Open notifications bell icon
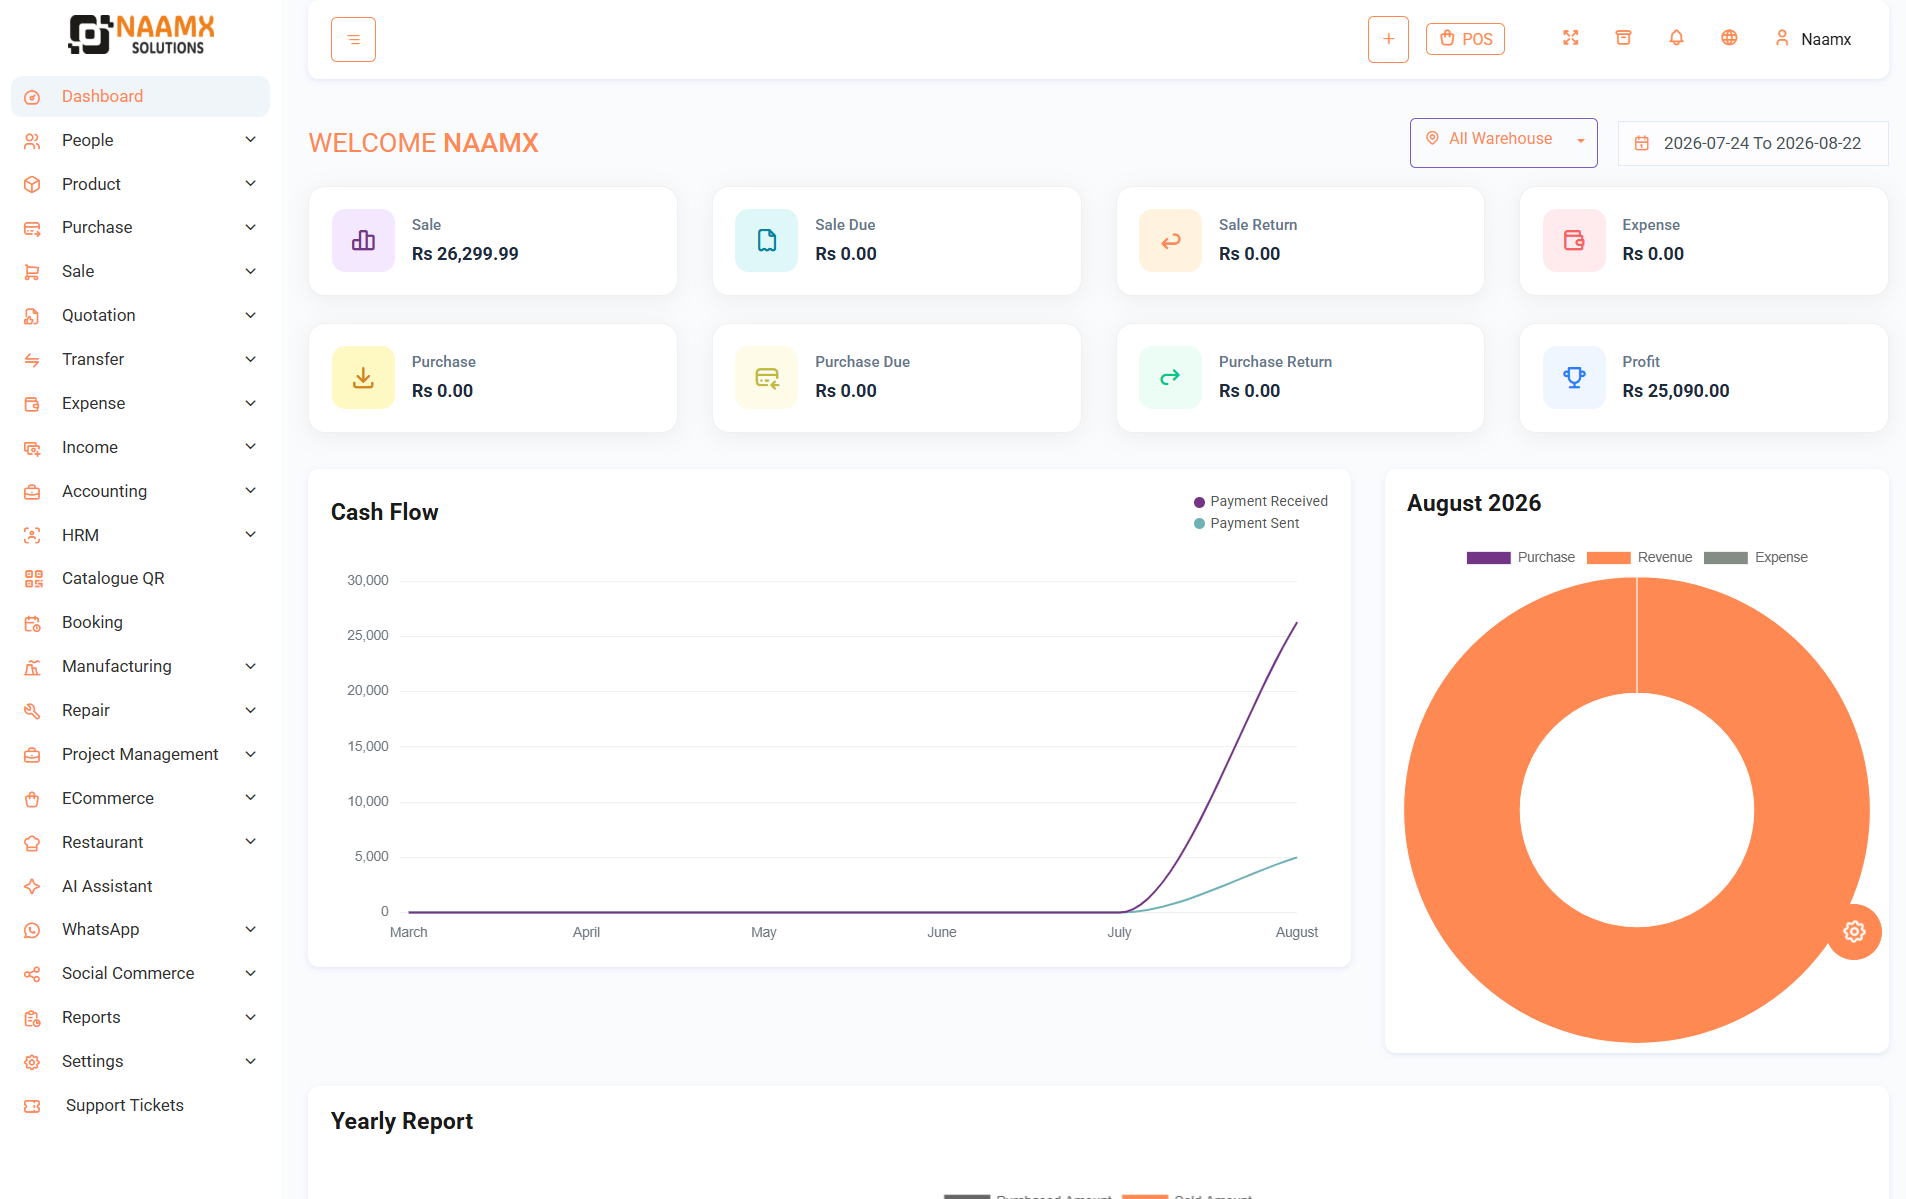Screen dimensions: 1906x1199 click(x=1677, y=38)
